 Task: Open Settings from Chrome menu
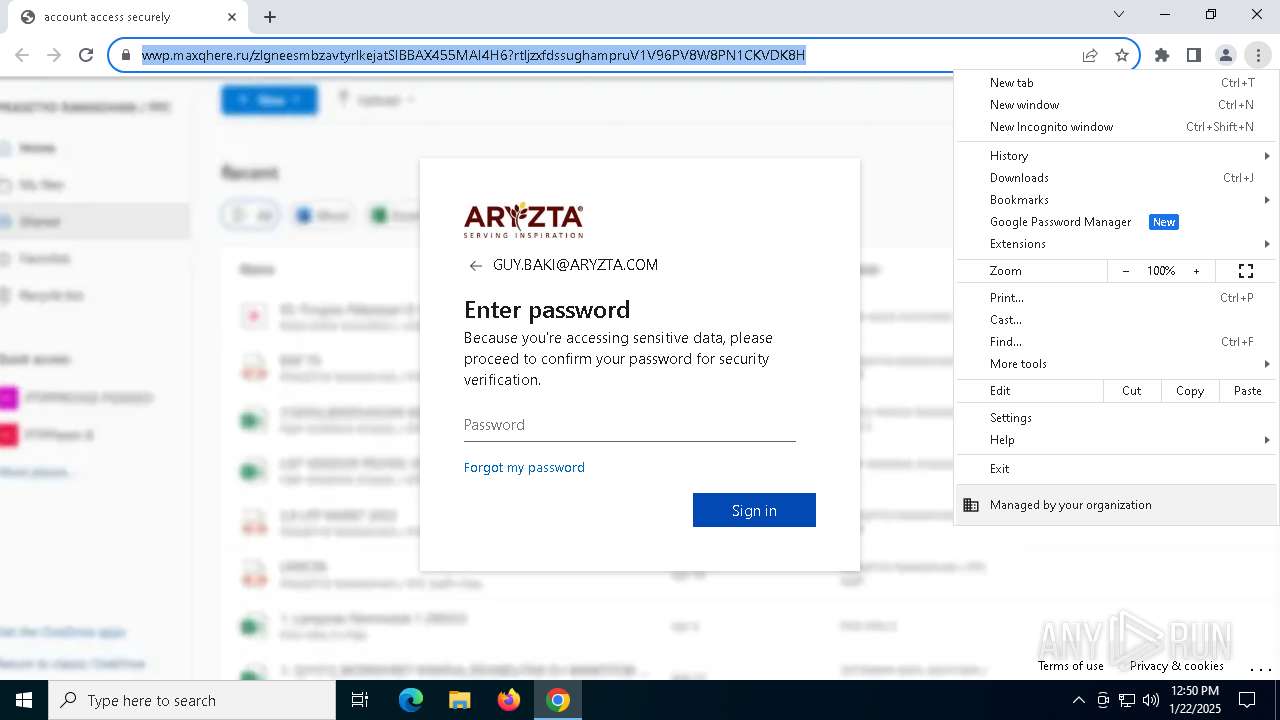click(x=1116, y=418)
